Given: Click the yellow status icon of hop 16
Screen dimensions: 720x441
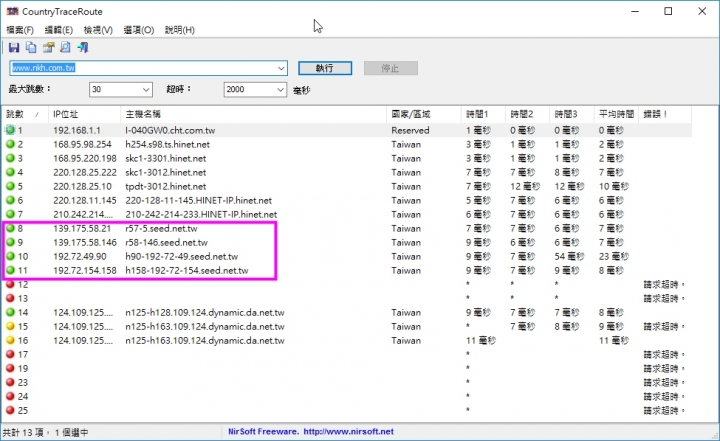Looking at the screenshot, I should pos(10,340).
